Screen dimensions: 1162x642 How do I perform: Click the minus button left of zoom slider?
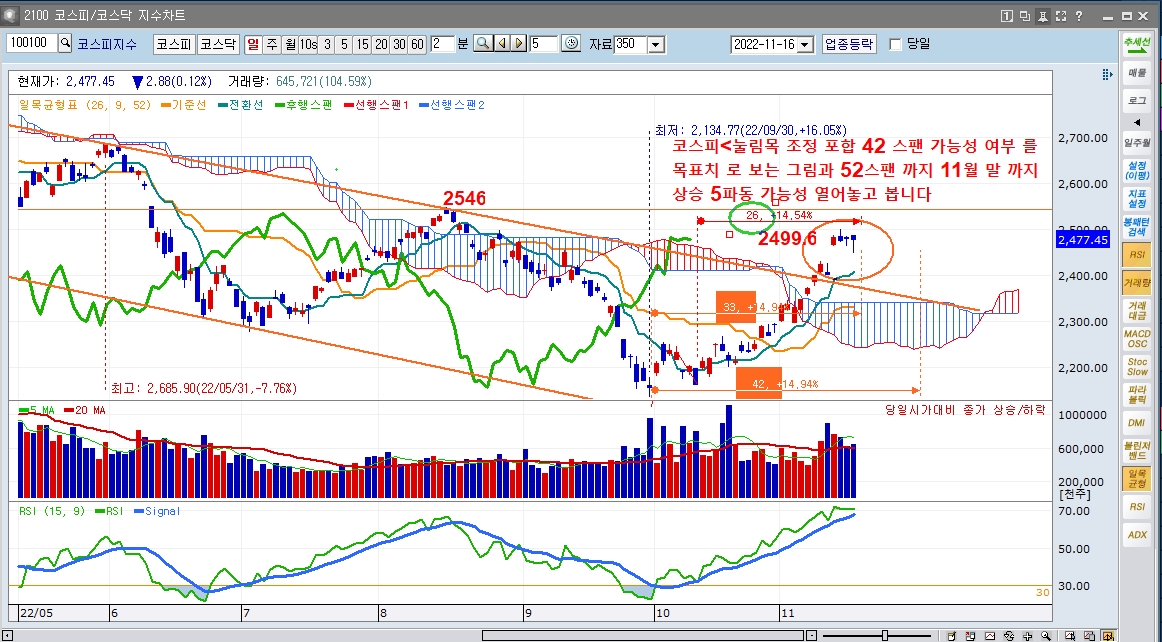coord(811,635)
